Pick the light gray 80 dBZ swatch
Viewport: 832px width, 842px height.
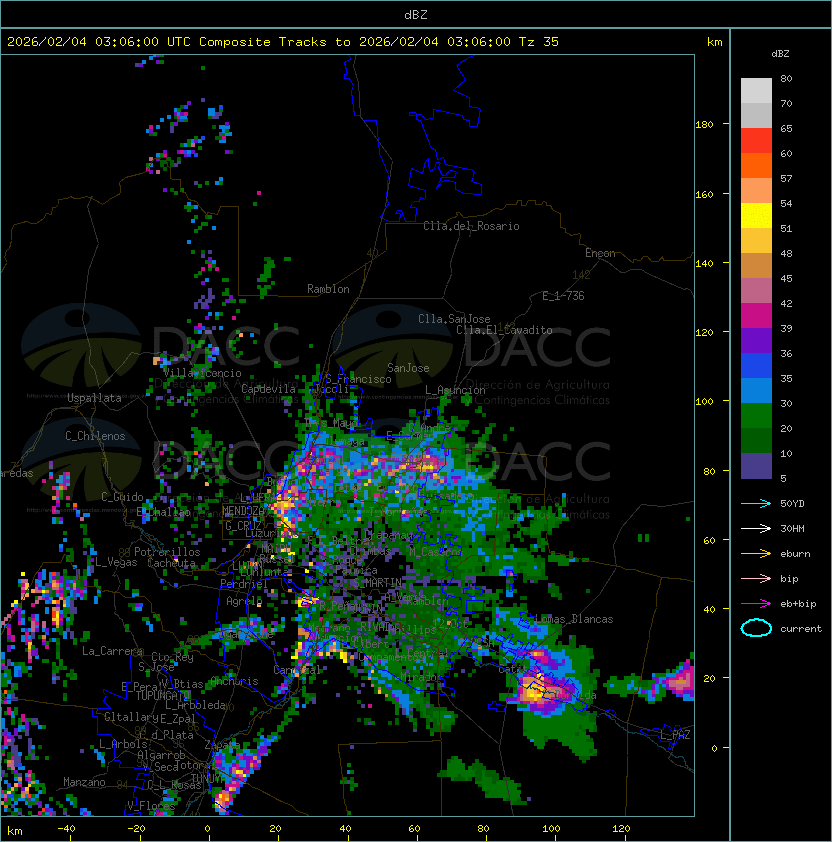click(756, 90)
